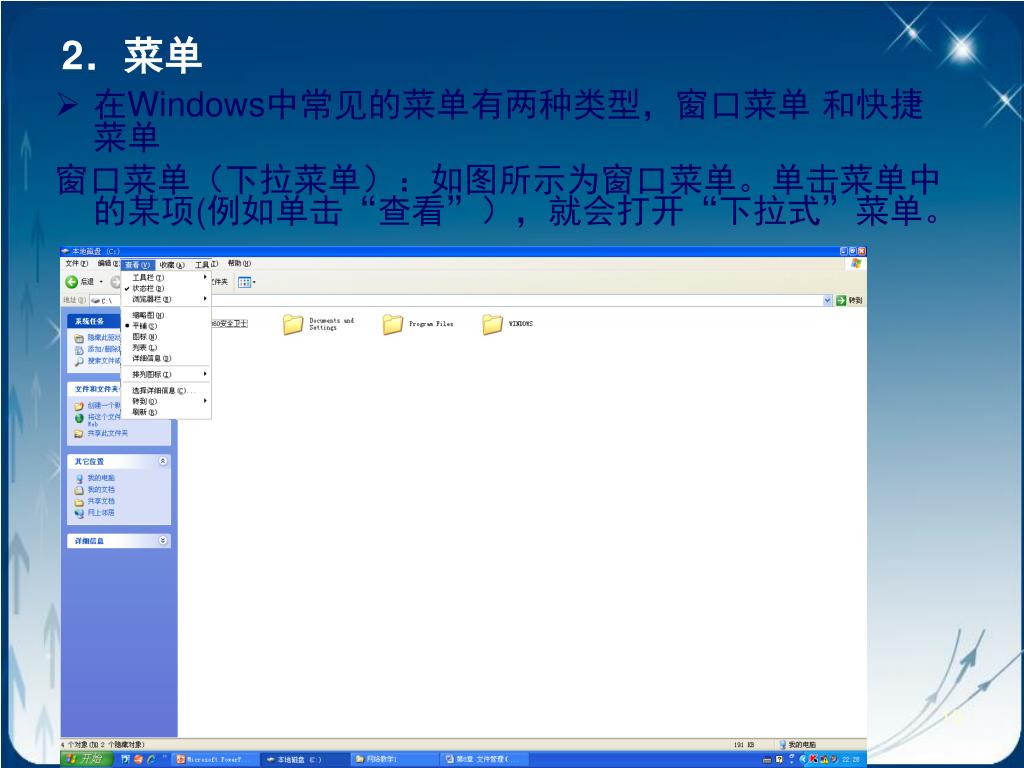Click the 我的文档 icon in Other Places
The image size is (1024, 768).
point(79,490)
